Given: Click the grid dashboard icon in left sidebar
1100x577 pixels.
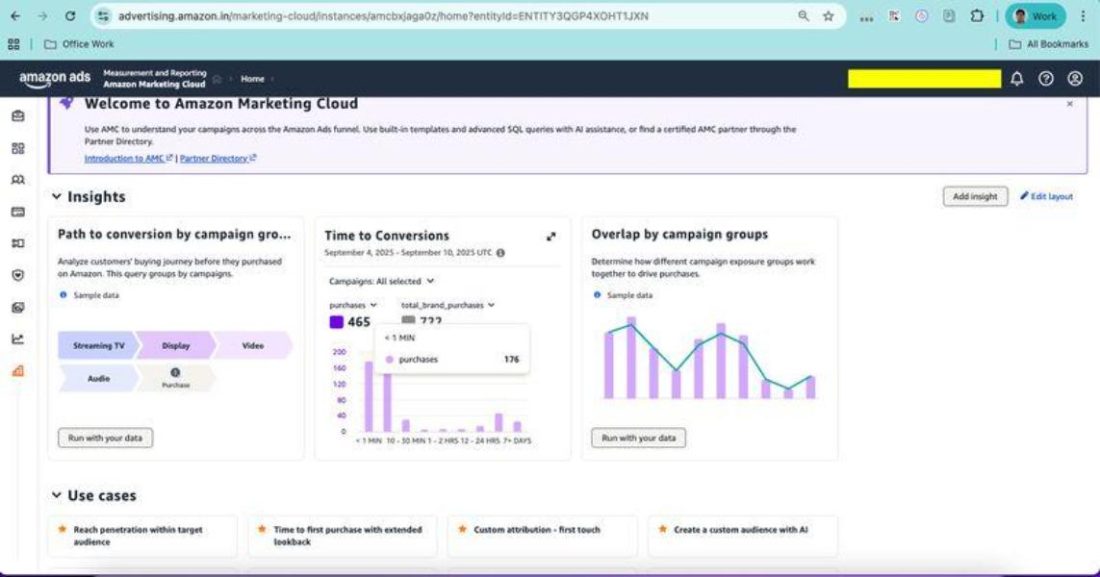Looking at the screenshot, I should coord(18,148).
